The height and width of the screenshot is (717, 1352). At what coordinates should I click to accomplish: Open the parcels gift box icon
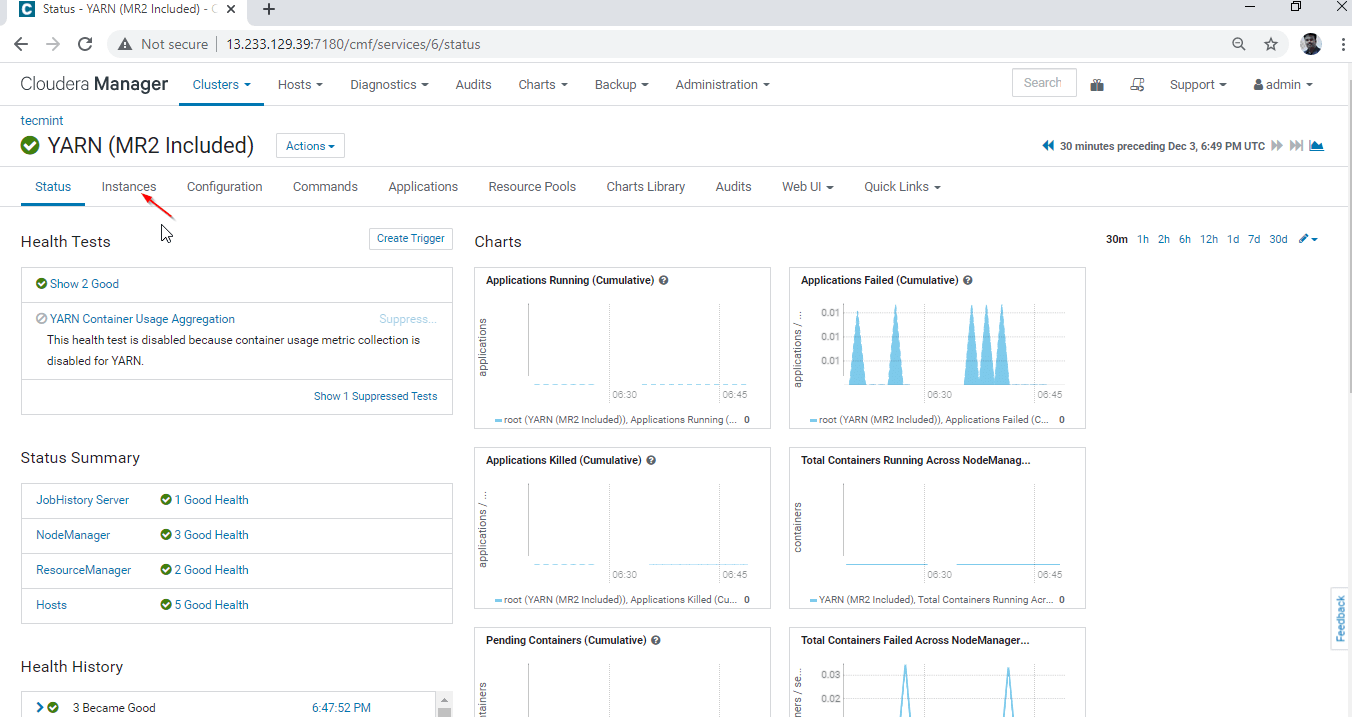1097,85
